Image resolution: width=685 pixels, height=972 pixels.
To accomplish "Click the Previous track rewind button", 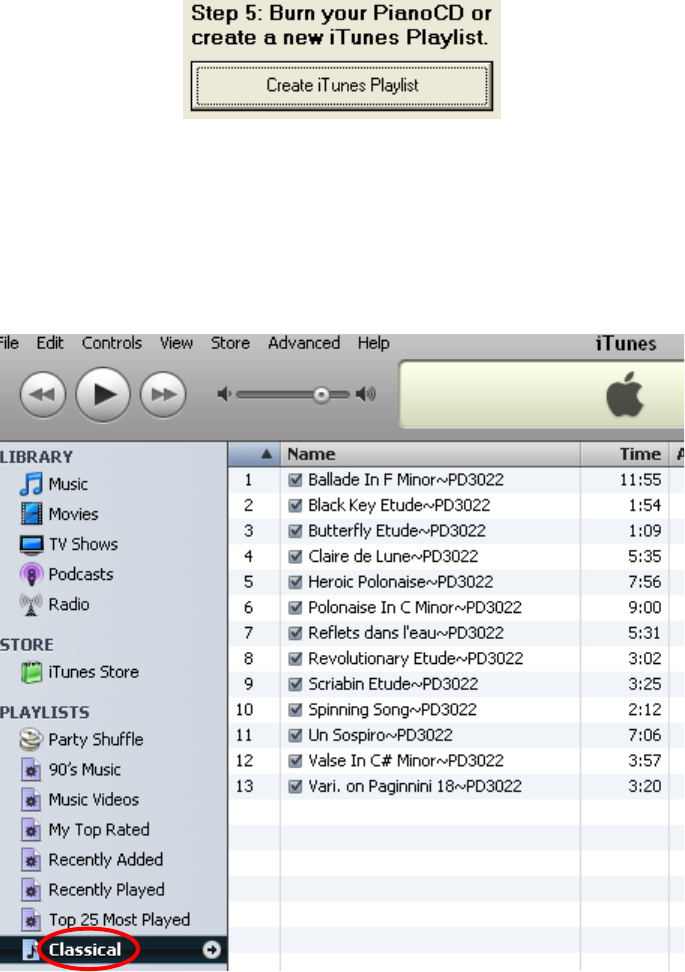I will point(43,394).
